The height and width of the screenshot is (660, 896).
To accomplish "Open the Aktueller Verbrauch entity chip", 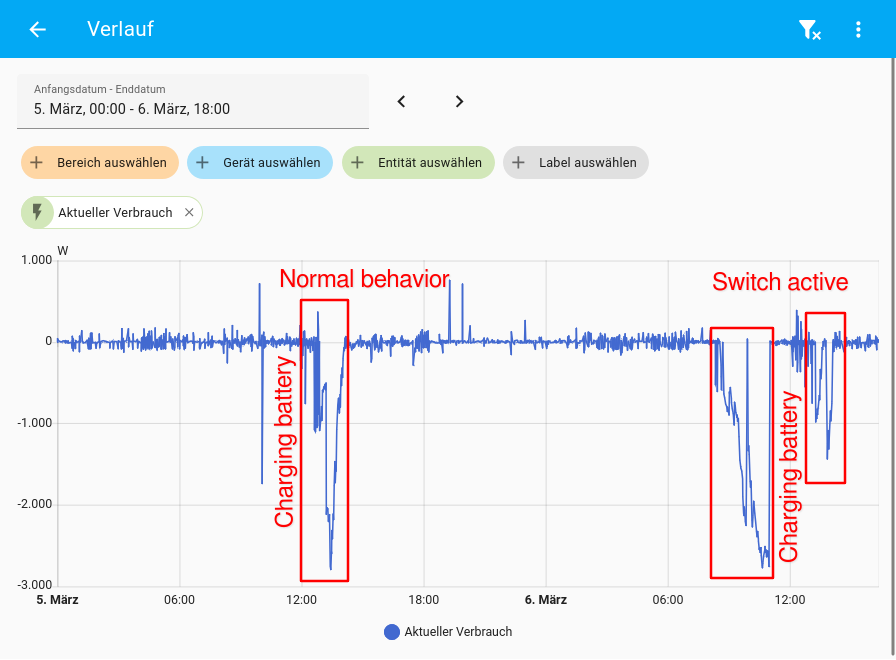I will click(x=112, y=213).
